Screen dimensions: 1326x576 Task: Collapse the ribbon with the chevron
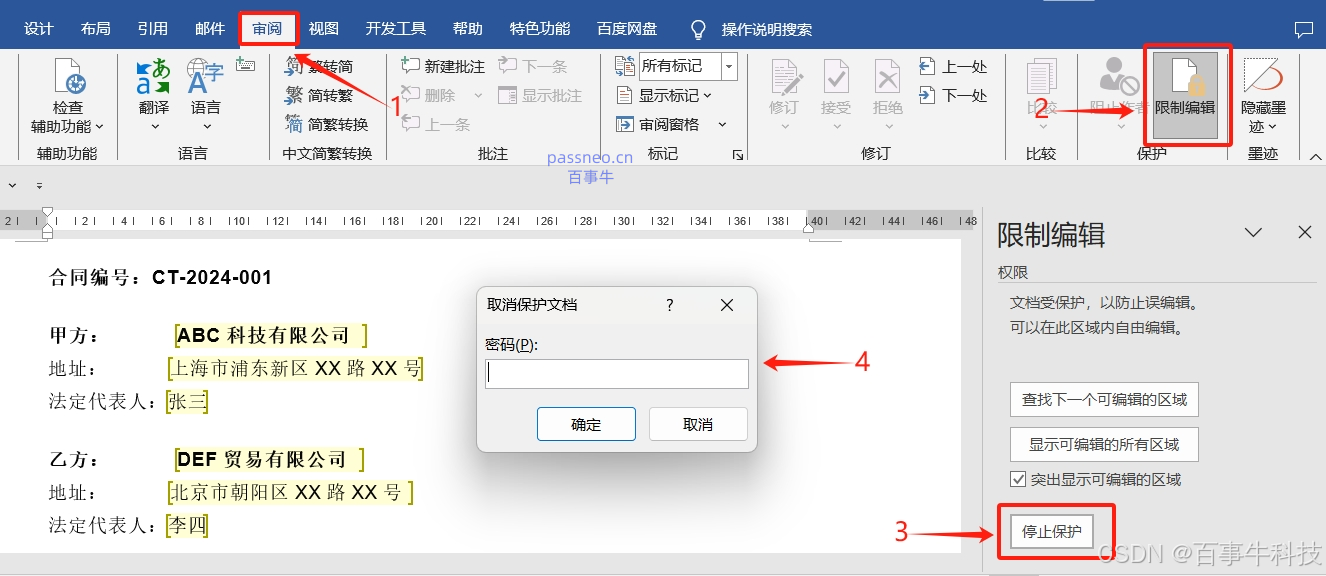point(1315,155)
